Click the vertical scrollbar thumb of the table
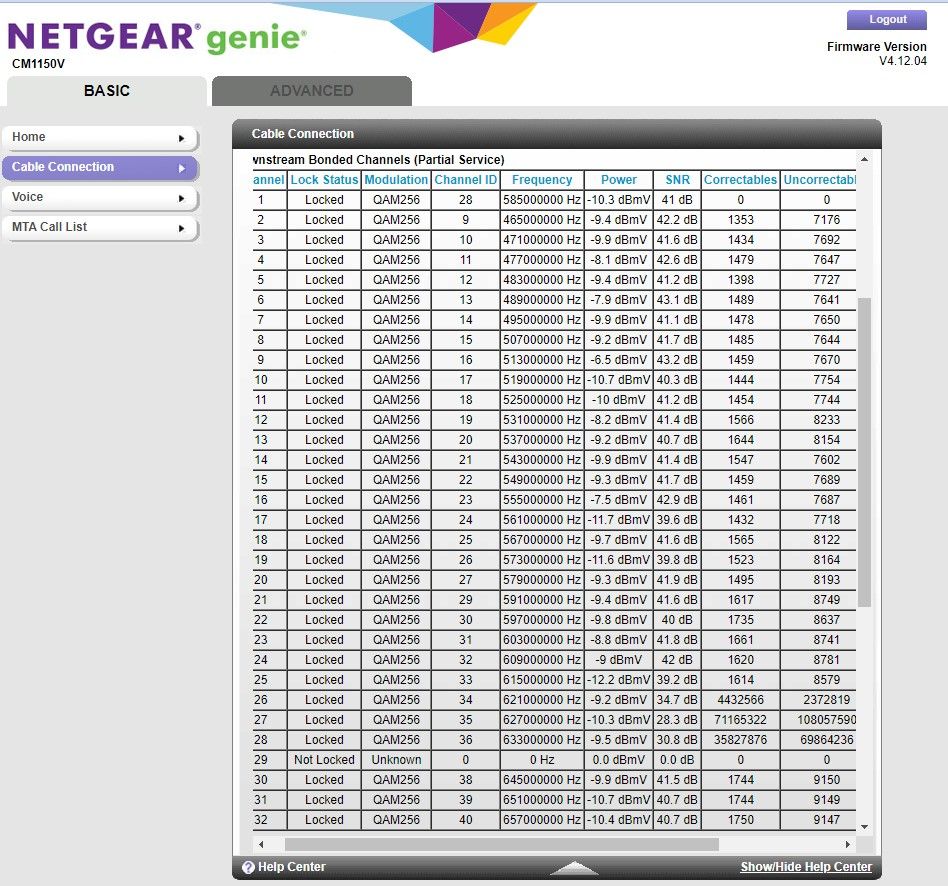The height and width of the screenshot is (886, 948). pos(864,450)
